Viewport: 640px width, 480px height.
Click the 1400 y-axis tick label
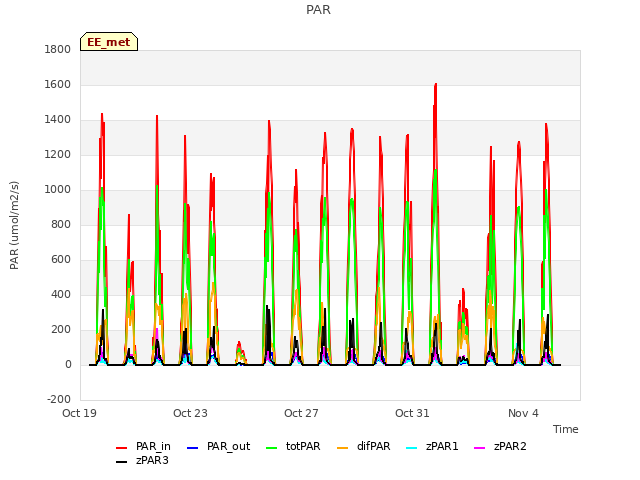pyautogui.click(x=58, y=120)
